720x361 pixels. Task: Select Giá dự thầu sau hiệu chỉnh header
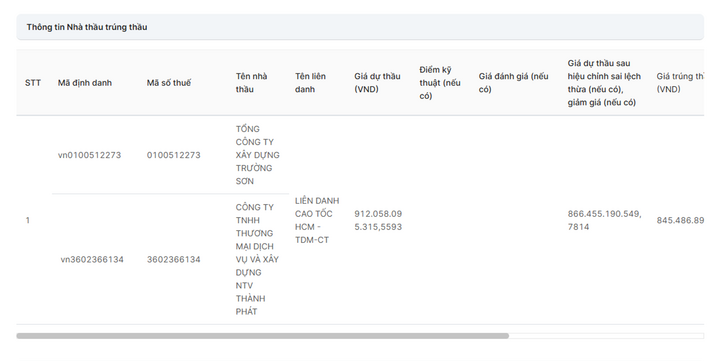604,83
